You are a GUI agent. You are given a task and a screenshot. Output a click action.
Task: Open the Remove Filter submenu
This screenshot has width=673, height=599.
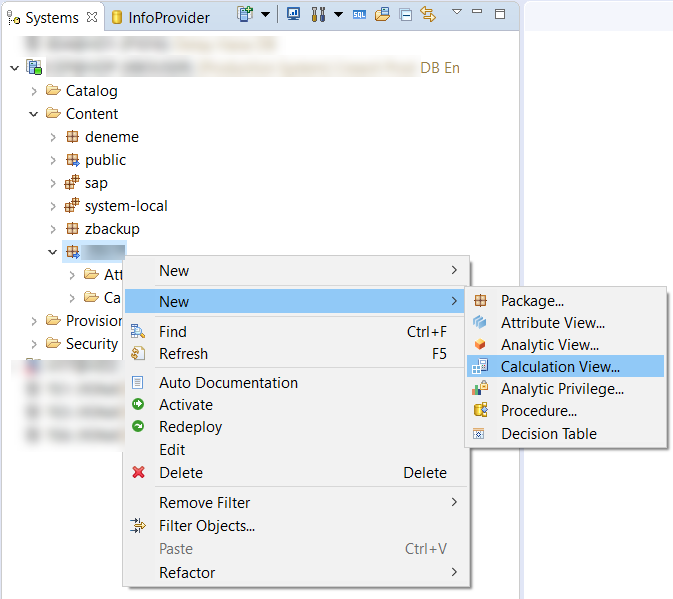point(295,502)
